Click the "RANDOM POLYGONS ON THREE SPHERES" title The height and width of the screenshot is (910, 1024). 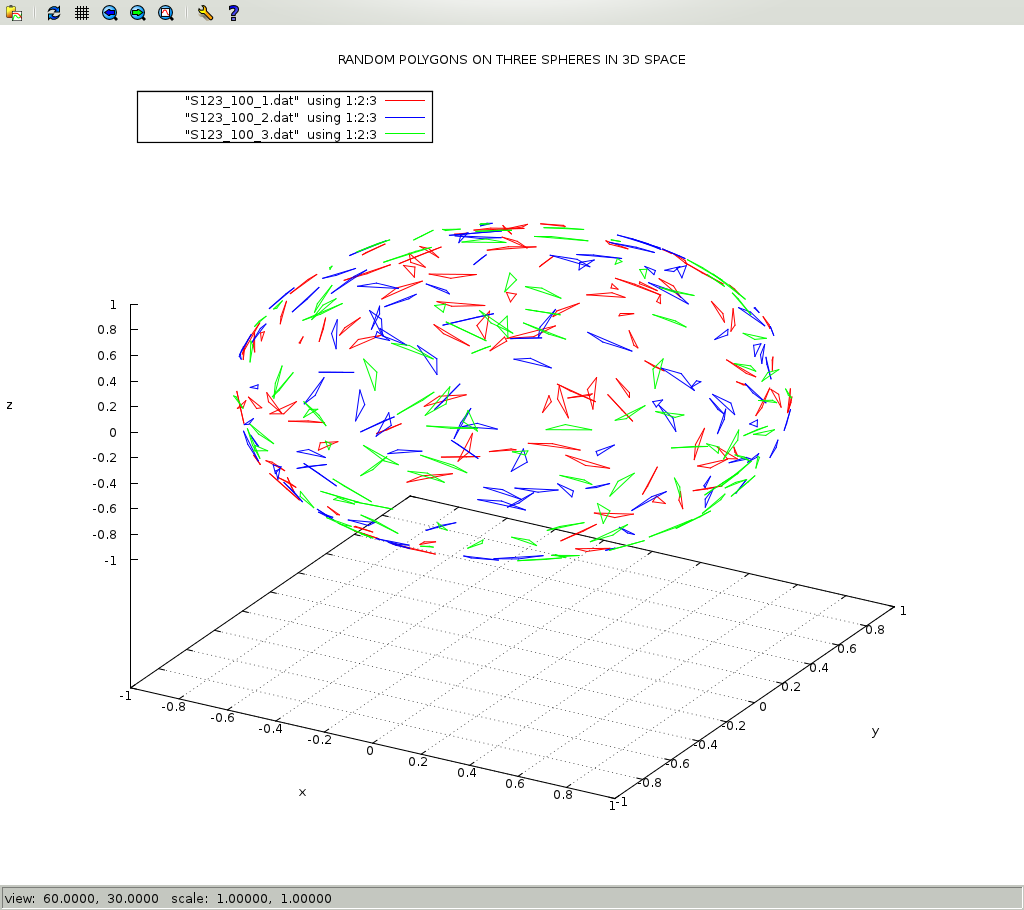click(x=511, y=60)
